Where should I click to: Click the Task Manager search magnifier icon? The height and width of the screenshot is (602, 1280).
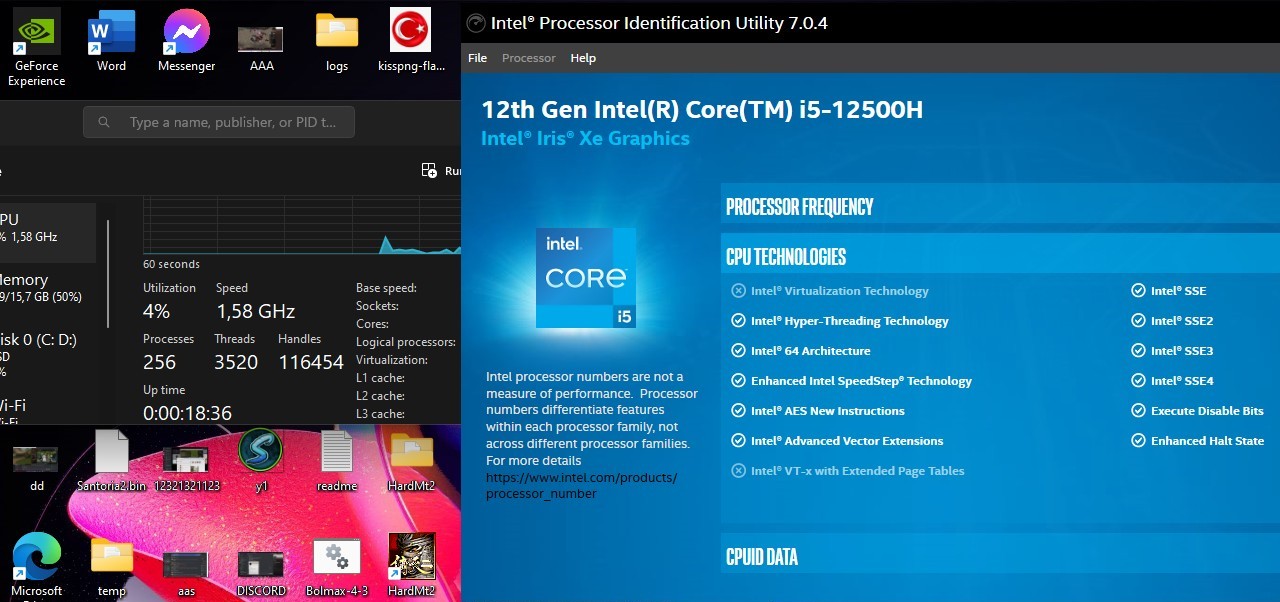point(104,123)
